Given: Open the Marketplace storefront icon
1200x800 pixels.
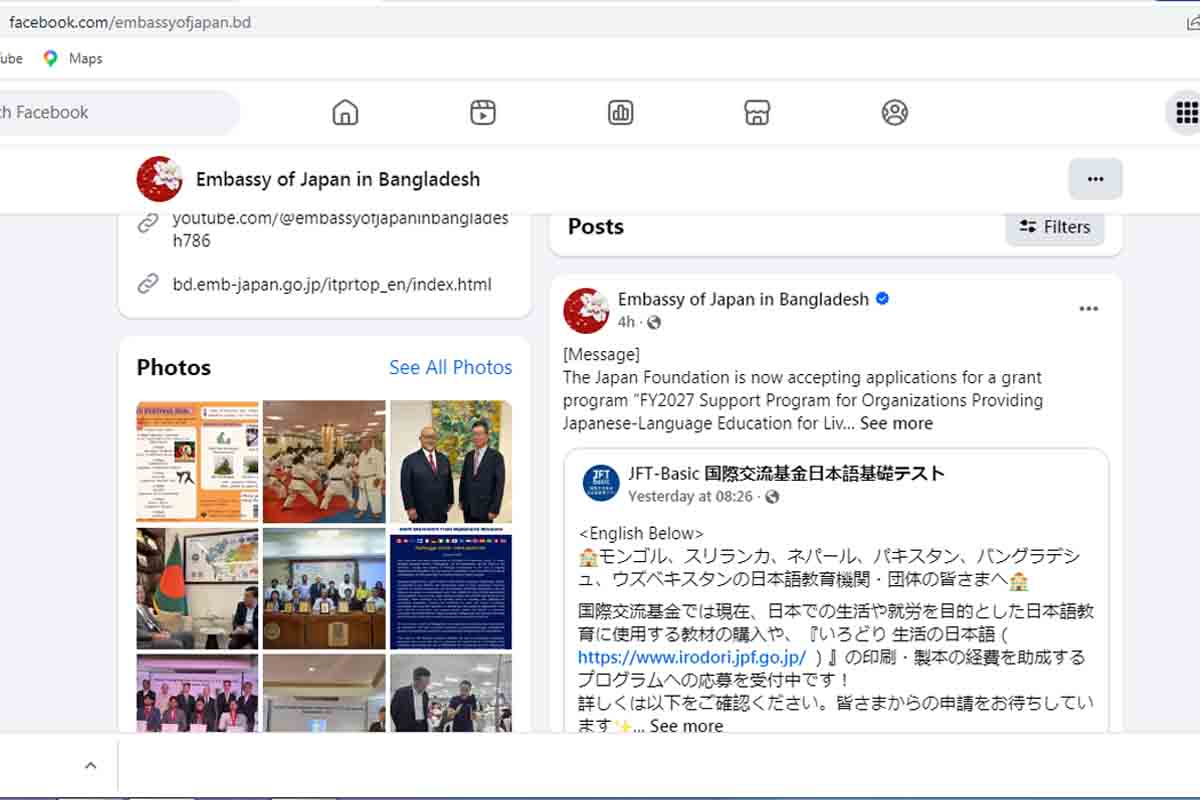Looking at the screenshot, I should (757, 112).
